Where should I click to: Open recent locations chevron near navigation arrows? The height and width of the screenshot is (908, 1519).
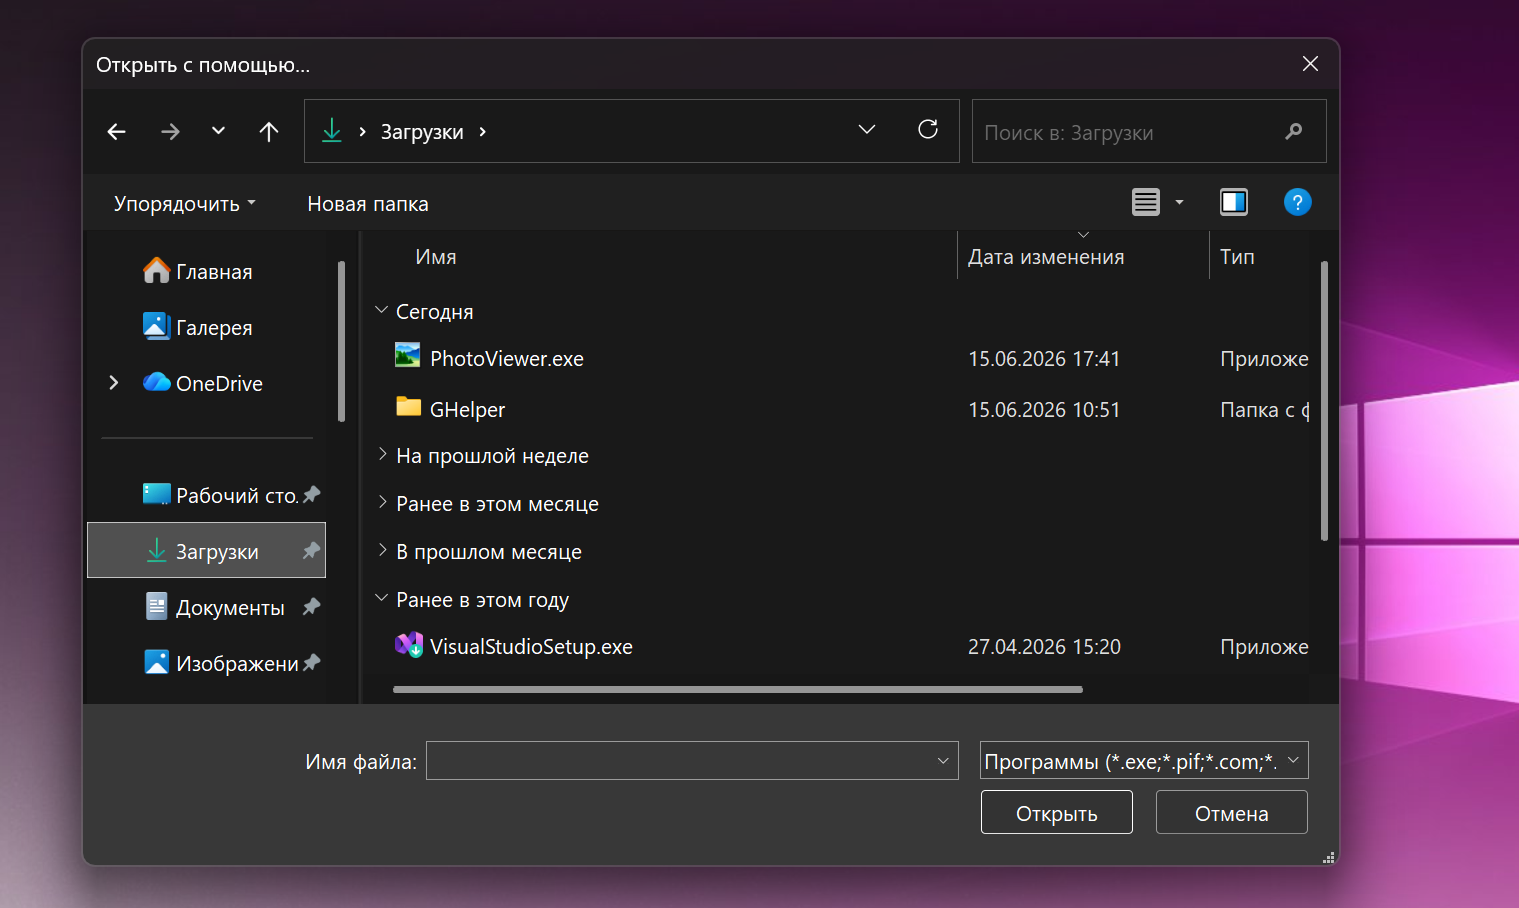coord(218,131)
